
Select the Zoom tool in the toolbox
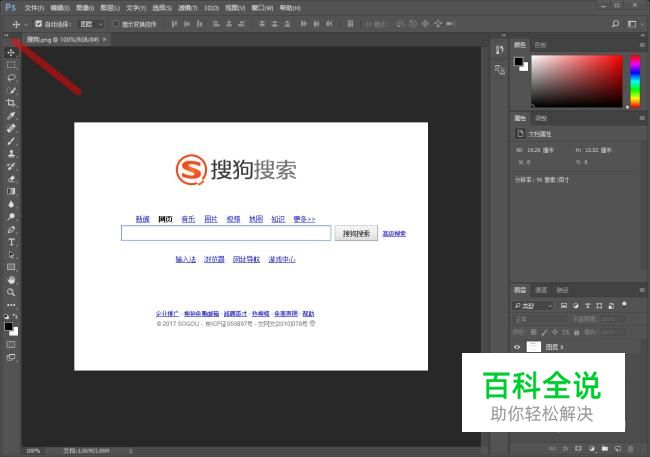click(11, 292)
